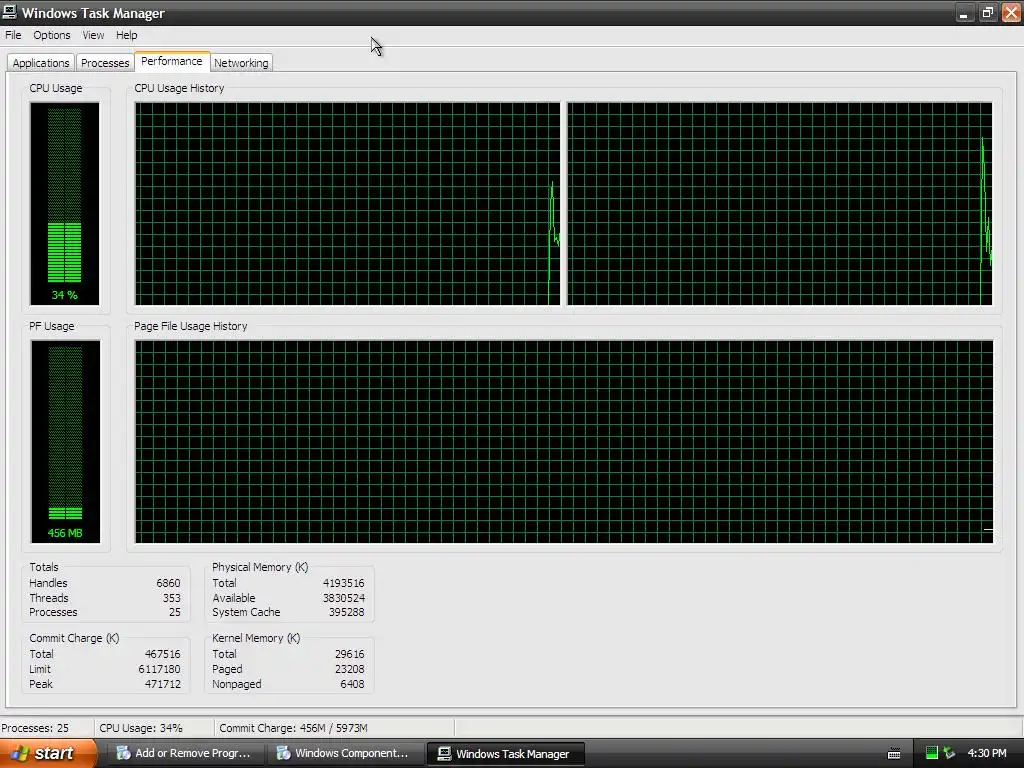This screenshot has width=1024, height=768.
Task: Click the second CPU usage history graph
Action: [780, 203]
